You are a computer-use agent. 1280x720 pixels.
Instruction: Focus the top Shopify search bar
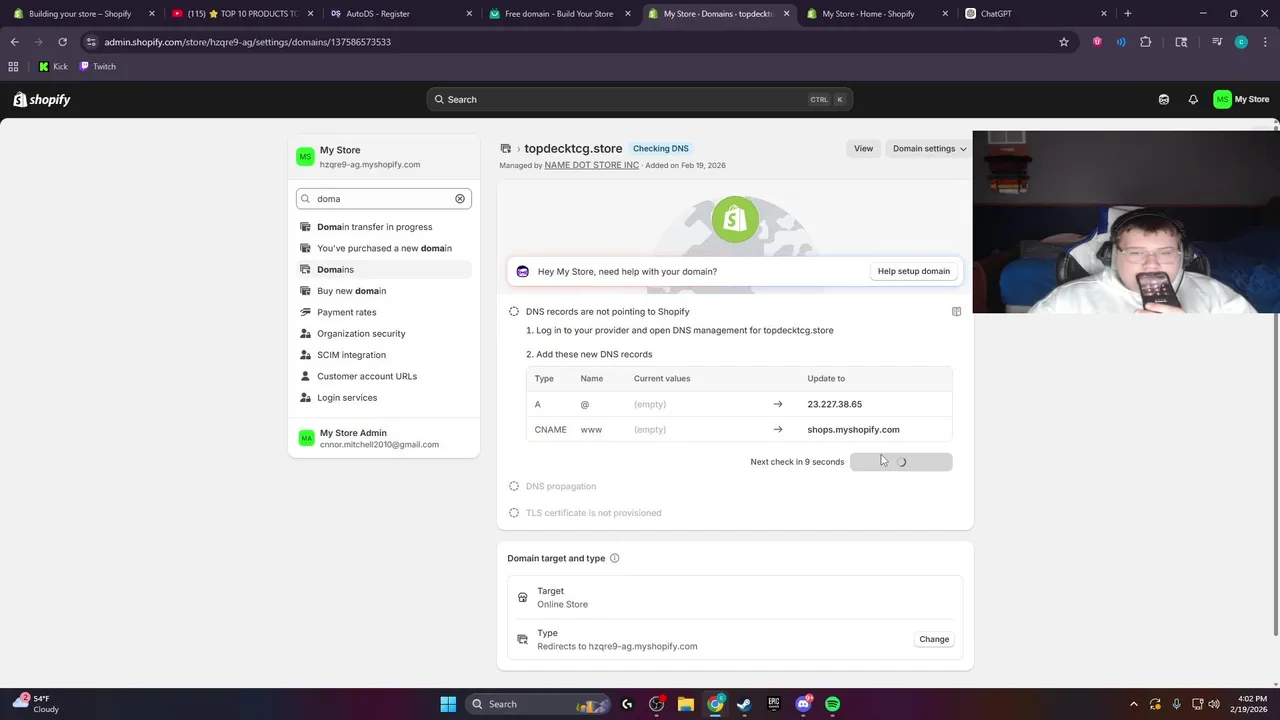click(x=639, y=99)
